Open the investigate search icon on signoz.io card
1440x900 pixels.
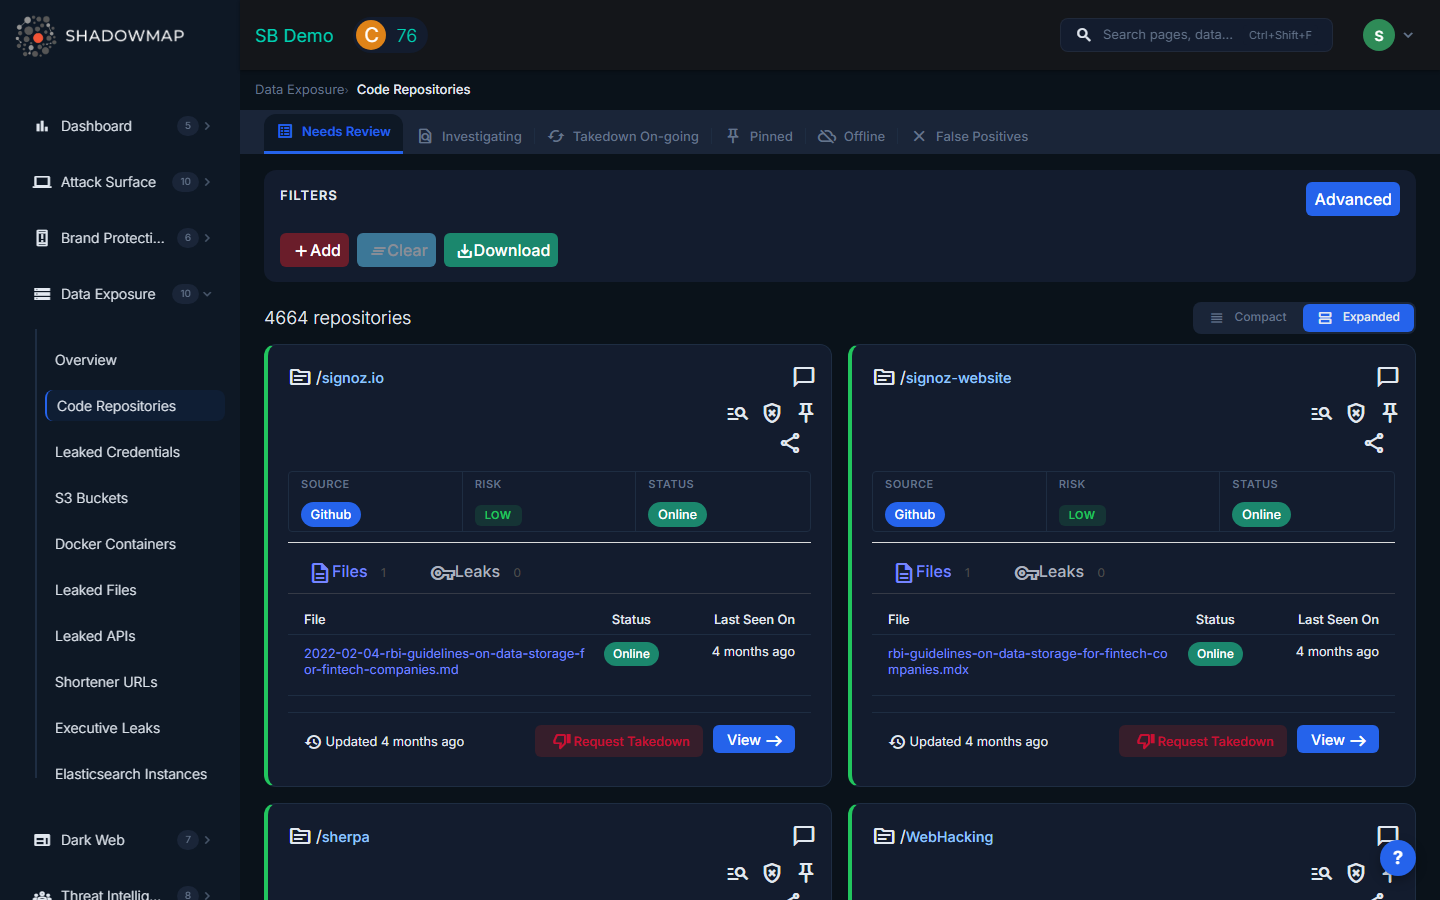(x=737, y=412)
